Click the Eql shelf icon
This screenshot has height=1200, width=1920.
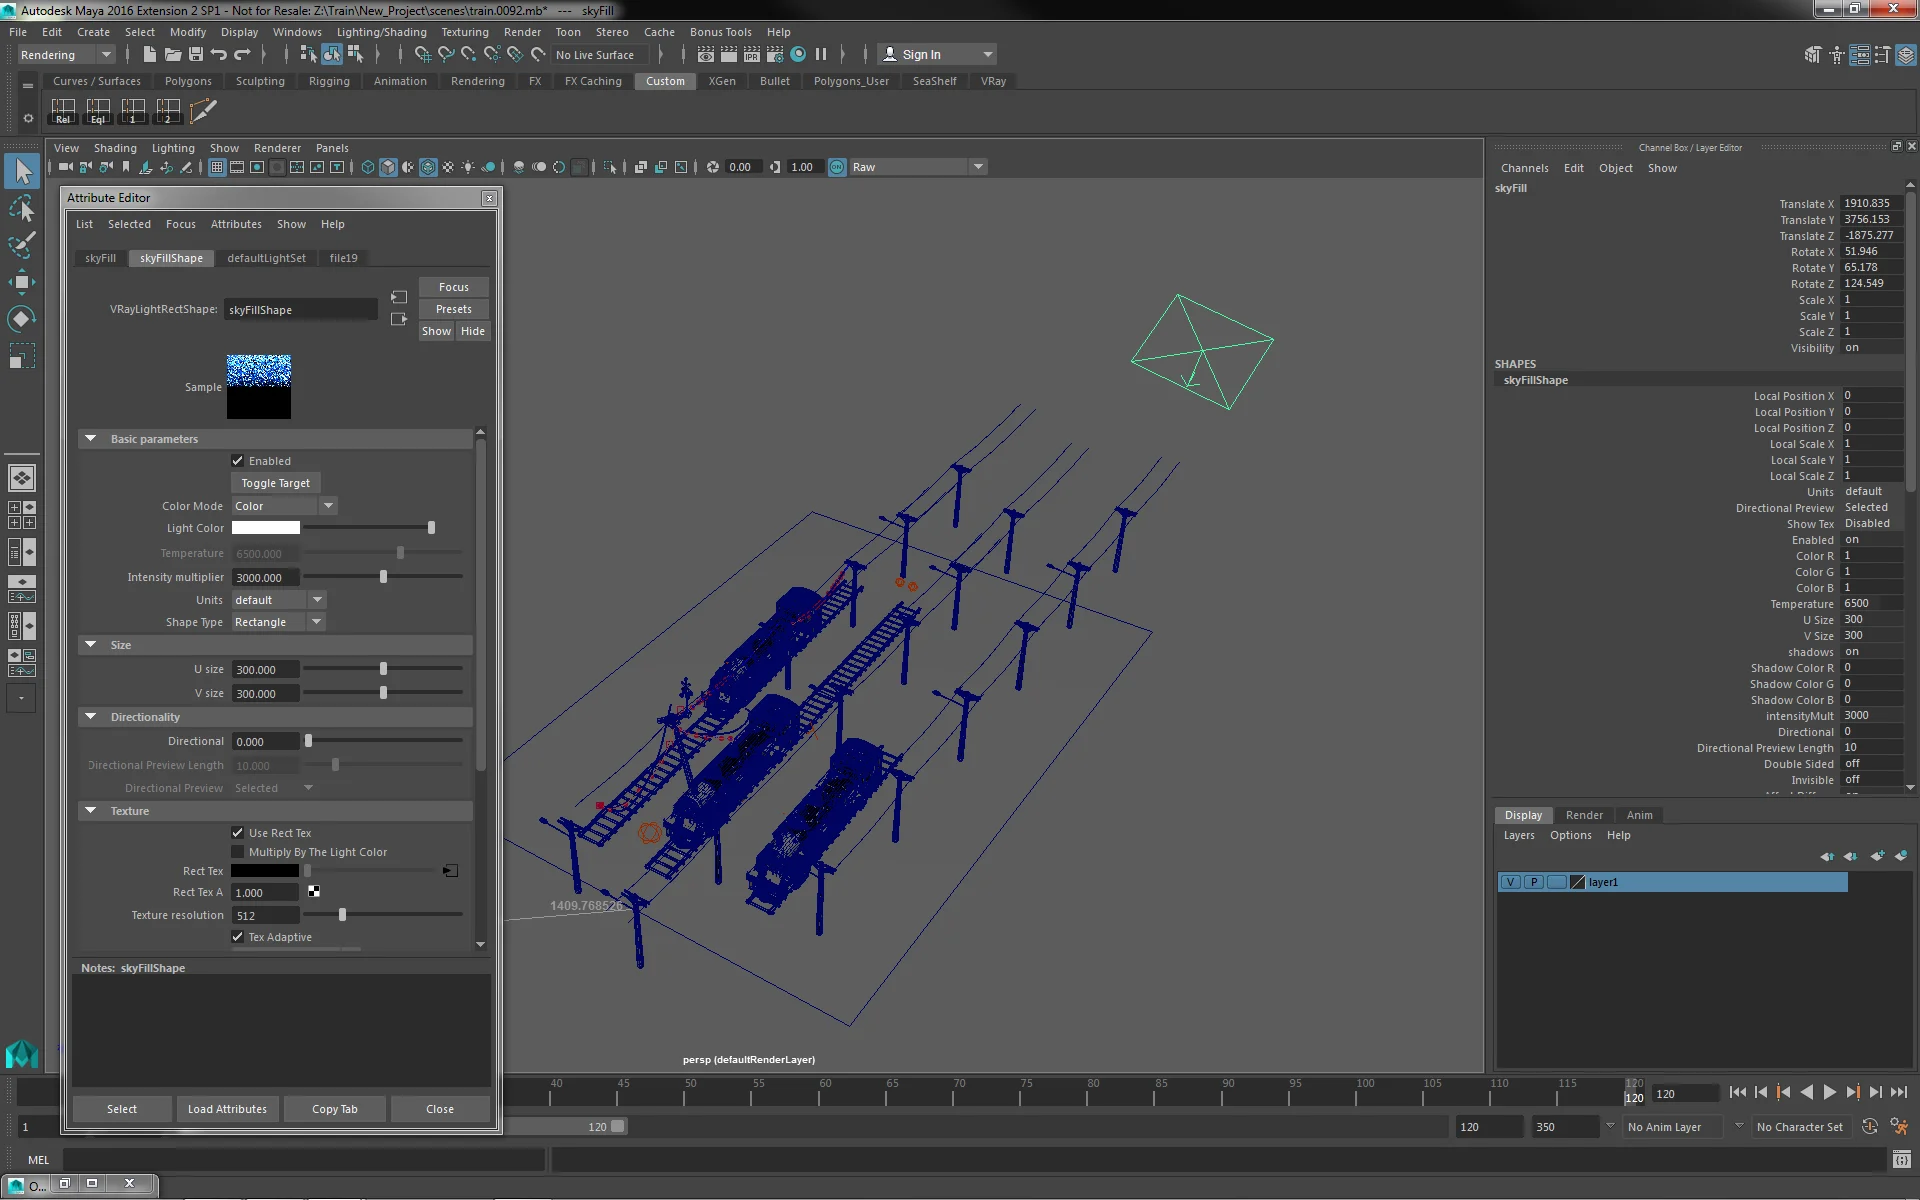point(98,111)
